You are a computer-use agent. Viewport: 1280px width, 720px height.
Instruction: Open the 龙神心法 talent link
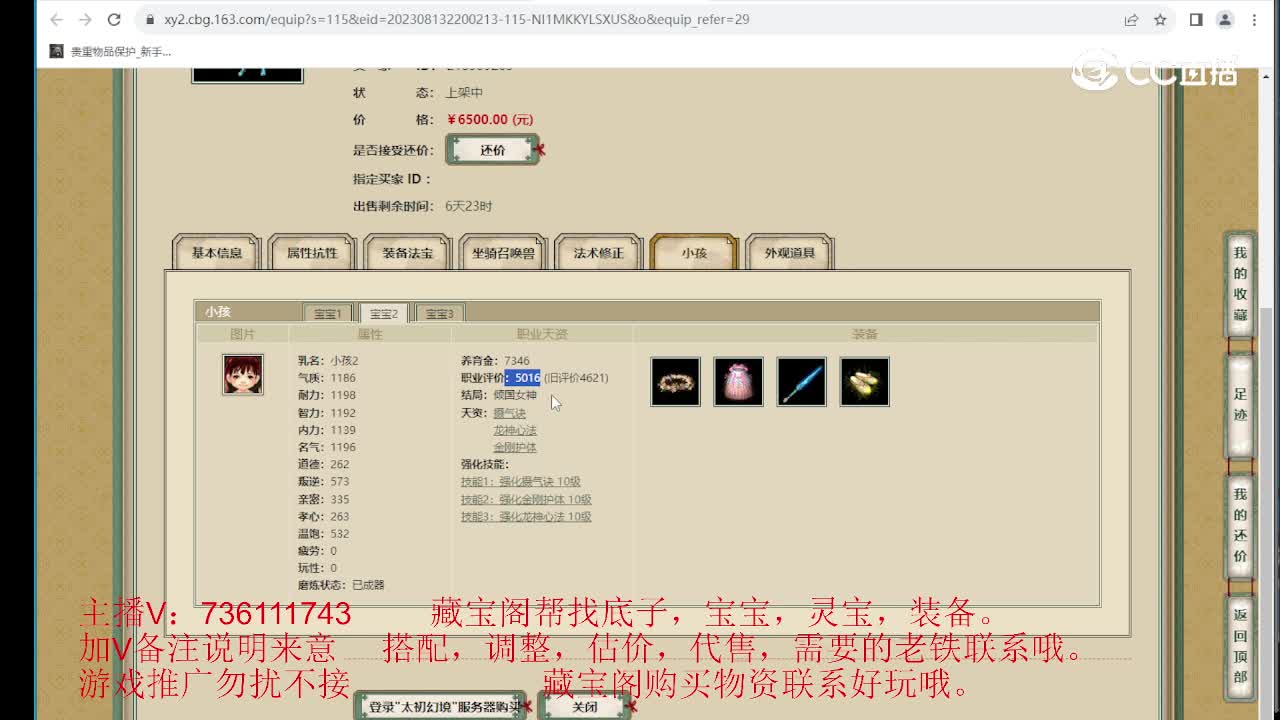coord(515,430)
